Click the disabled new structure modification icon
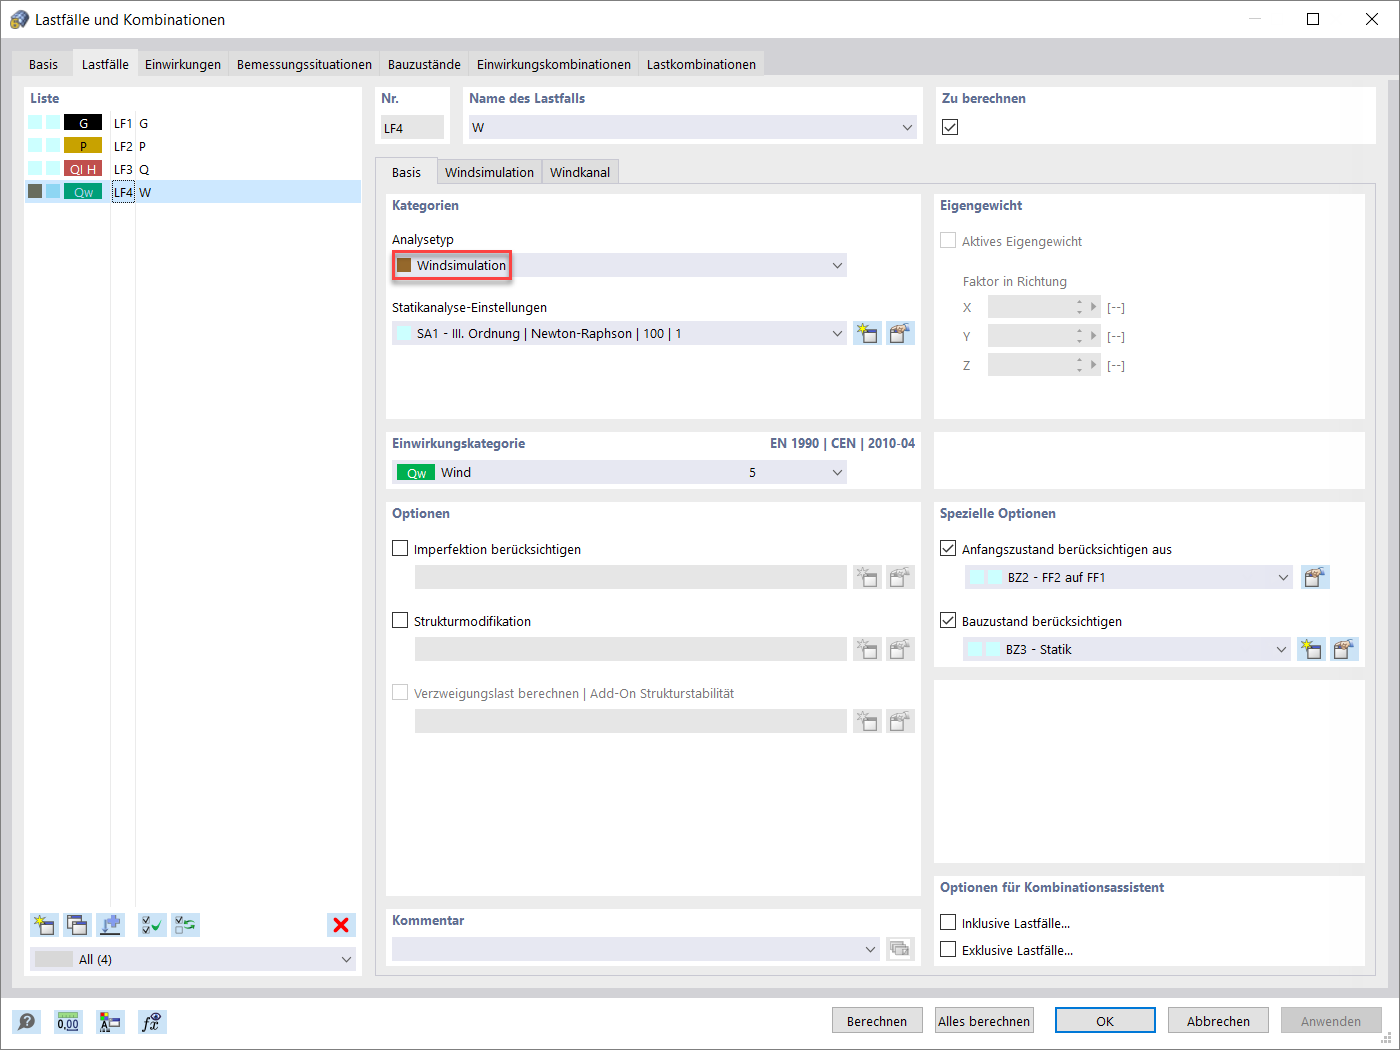1400x1050 pixels. point(866,649)
